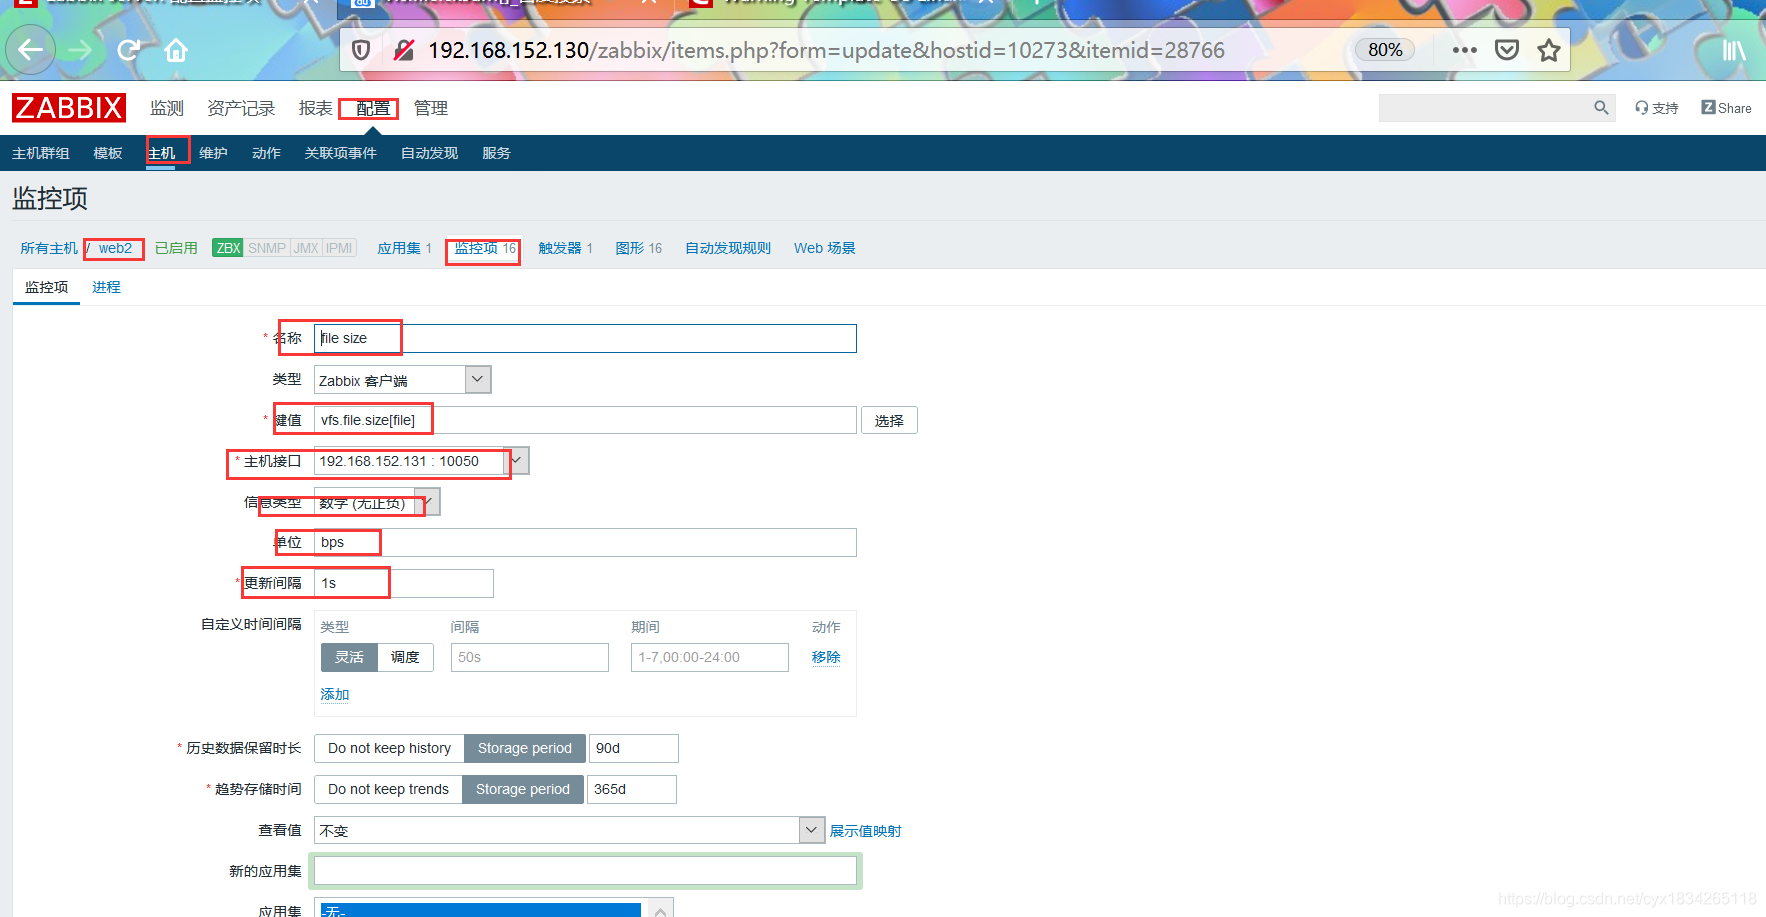The width and height of the screenshot is (1766, 917).
Task: Click the browser forward arrow
Action: click(x=80, y=50)
